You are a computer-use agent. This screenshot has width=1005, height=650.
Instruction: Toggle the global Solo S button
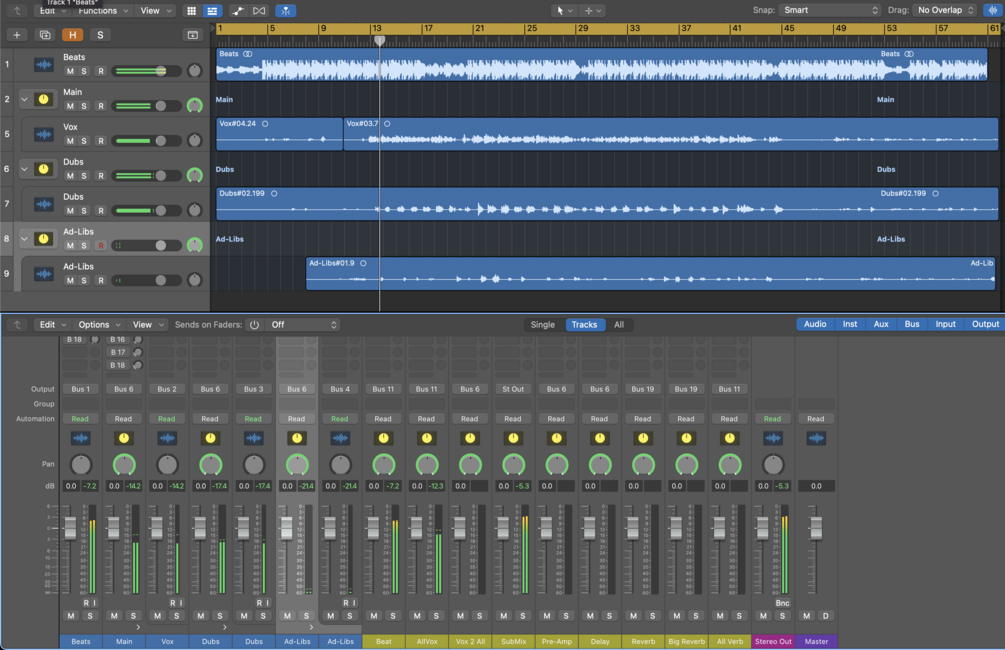(x=100, y=35)
